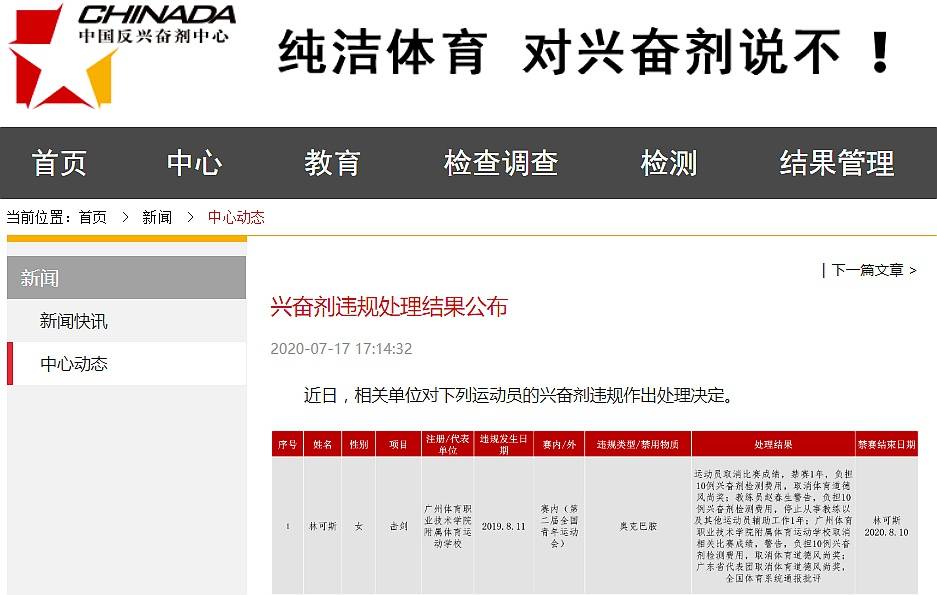Click the 处理结果 column header
937x595 pixels.
773,444
